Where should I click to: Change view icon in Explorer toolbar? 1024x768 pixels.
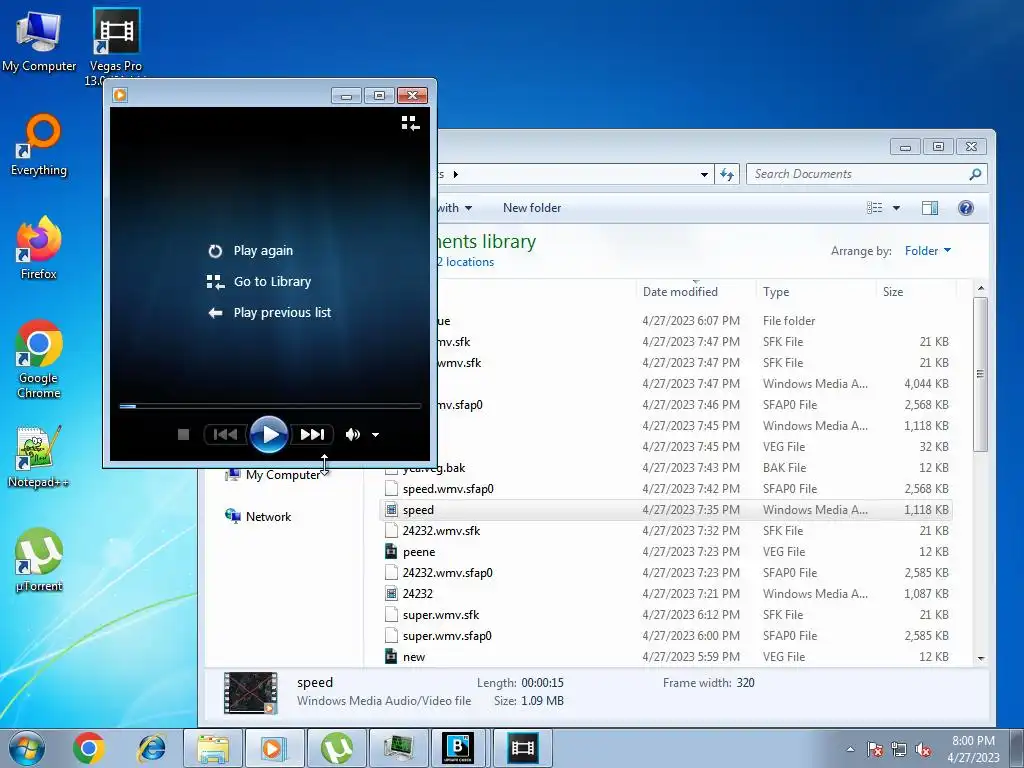874,208
